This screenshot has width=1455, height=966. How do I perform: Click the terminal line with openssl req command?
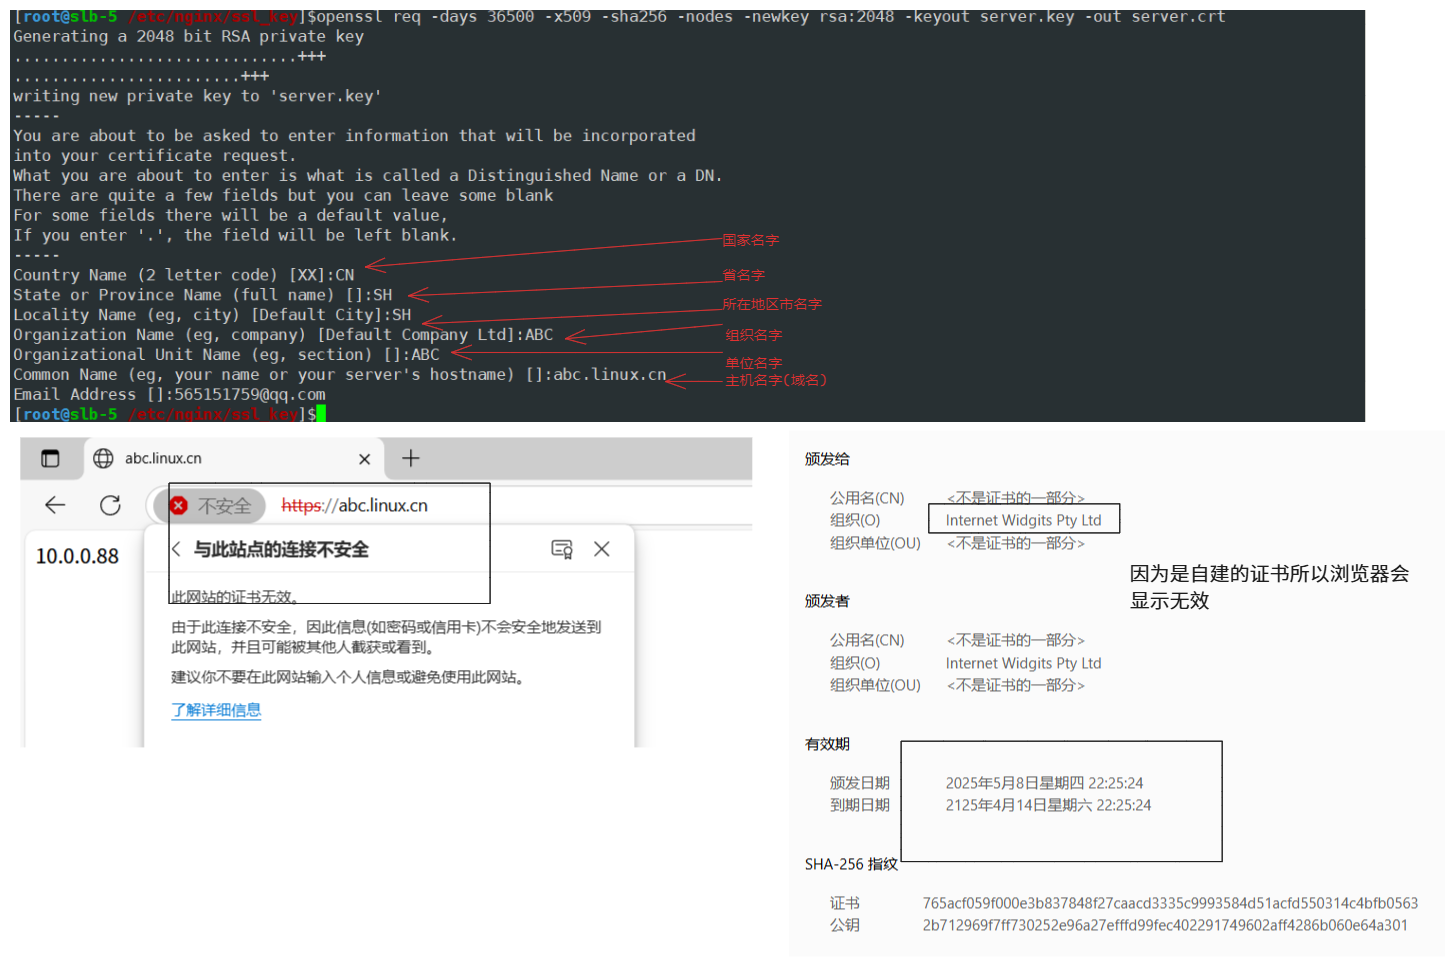tap(619, 17)
